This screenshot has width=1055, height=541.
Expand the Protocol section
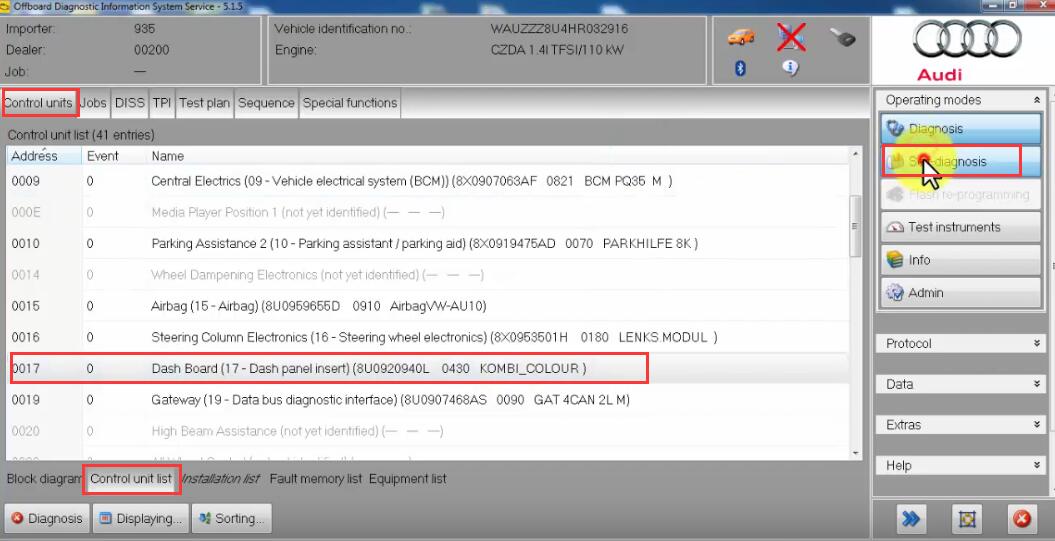click(x=961, y=343)
